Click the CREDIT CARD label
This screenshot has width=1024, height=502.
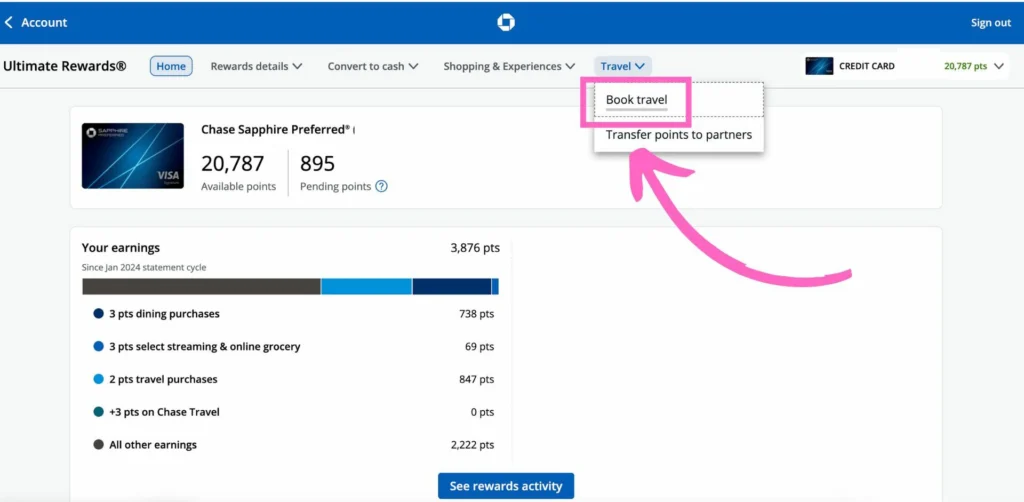pos(867,66)
